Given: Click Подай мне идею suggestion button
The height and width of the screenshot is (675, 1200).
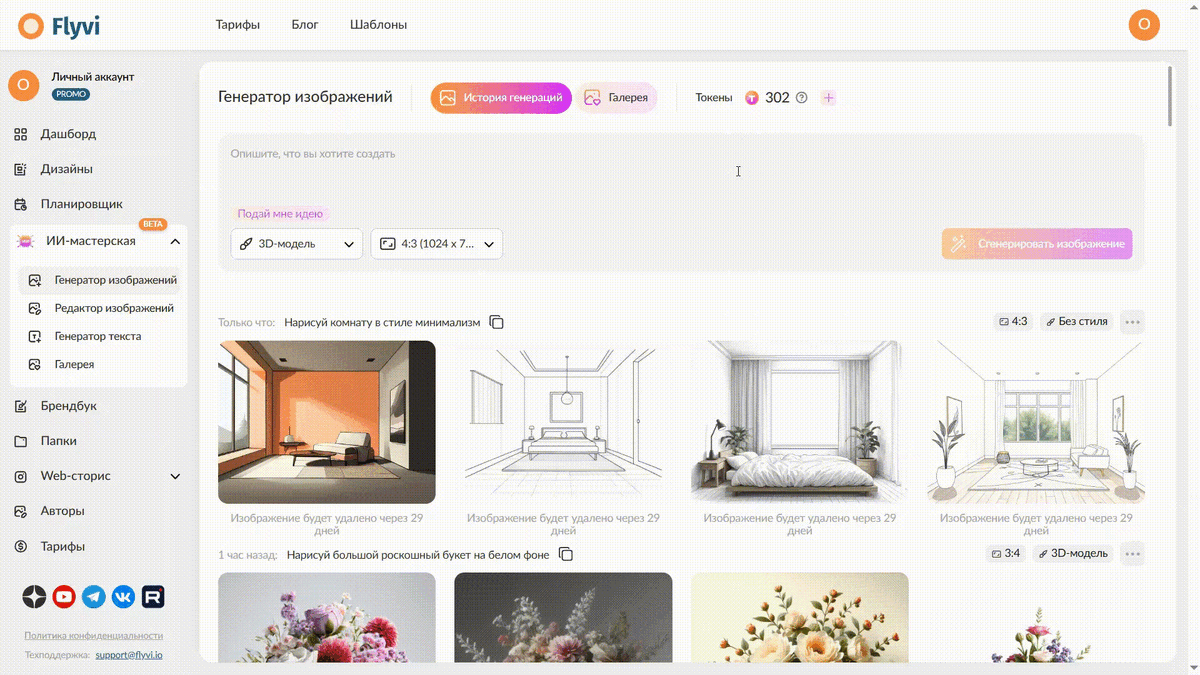Looking at the screenshot, I should tap(281, 214).
